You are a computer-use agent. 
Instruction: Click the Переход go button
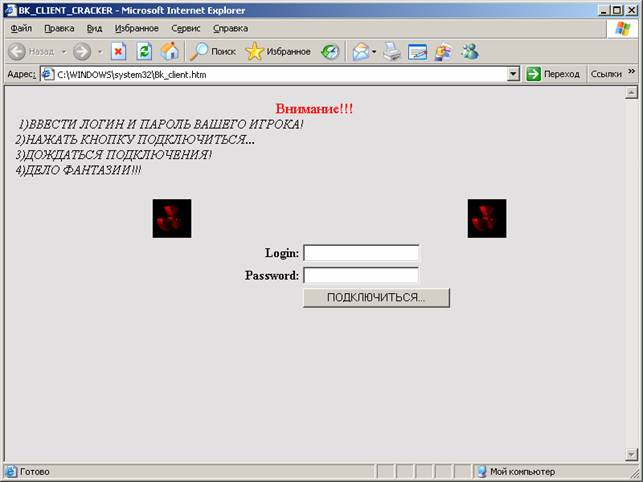(553, 74)
